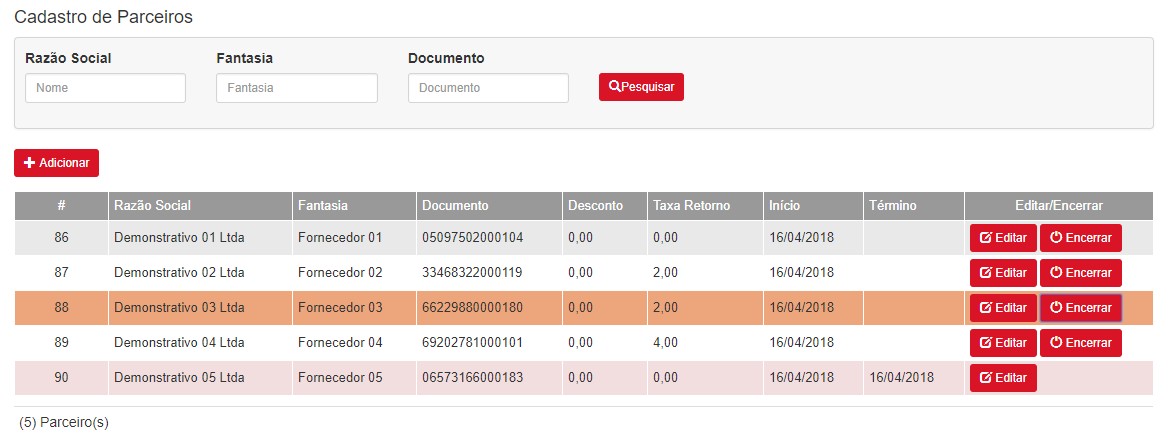1174x439 pixels.
Task: Click document number 06573166000183
Action: (x=472, y=378)
